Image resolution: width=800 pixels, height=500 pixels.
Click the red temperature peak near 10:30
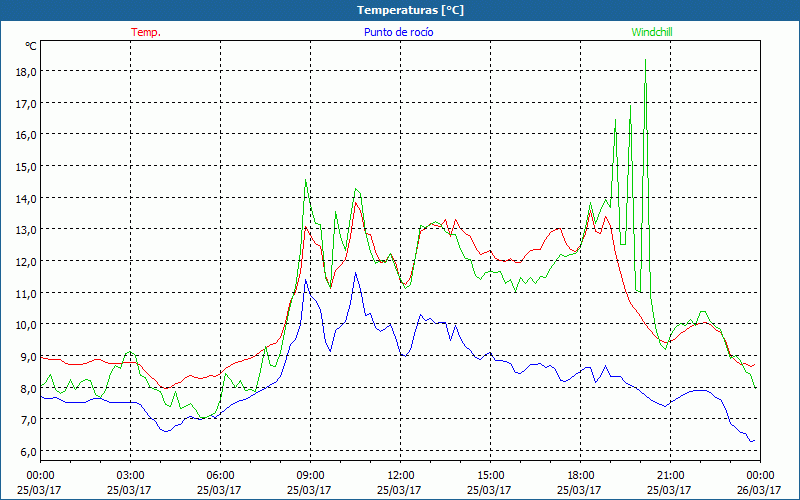pyautogui.click(x=356, y=203)
